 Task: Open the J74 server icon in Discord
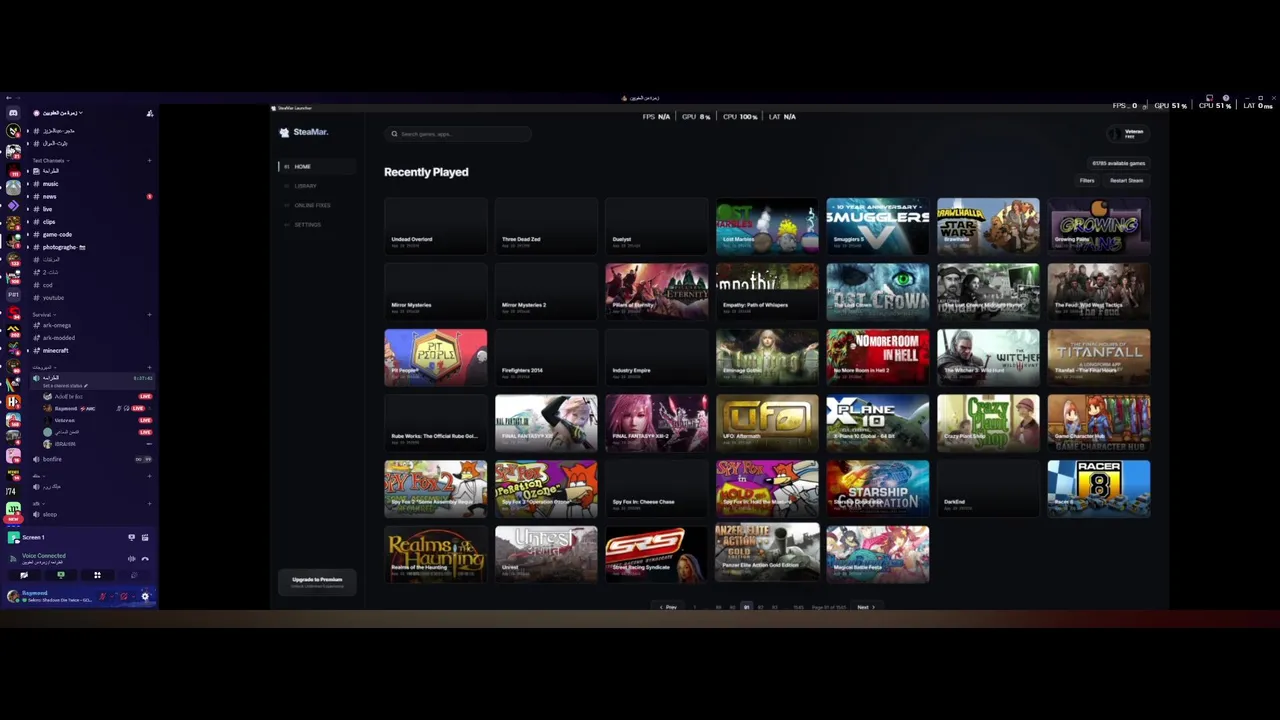click(11, 491)
